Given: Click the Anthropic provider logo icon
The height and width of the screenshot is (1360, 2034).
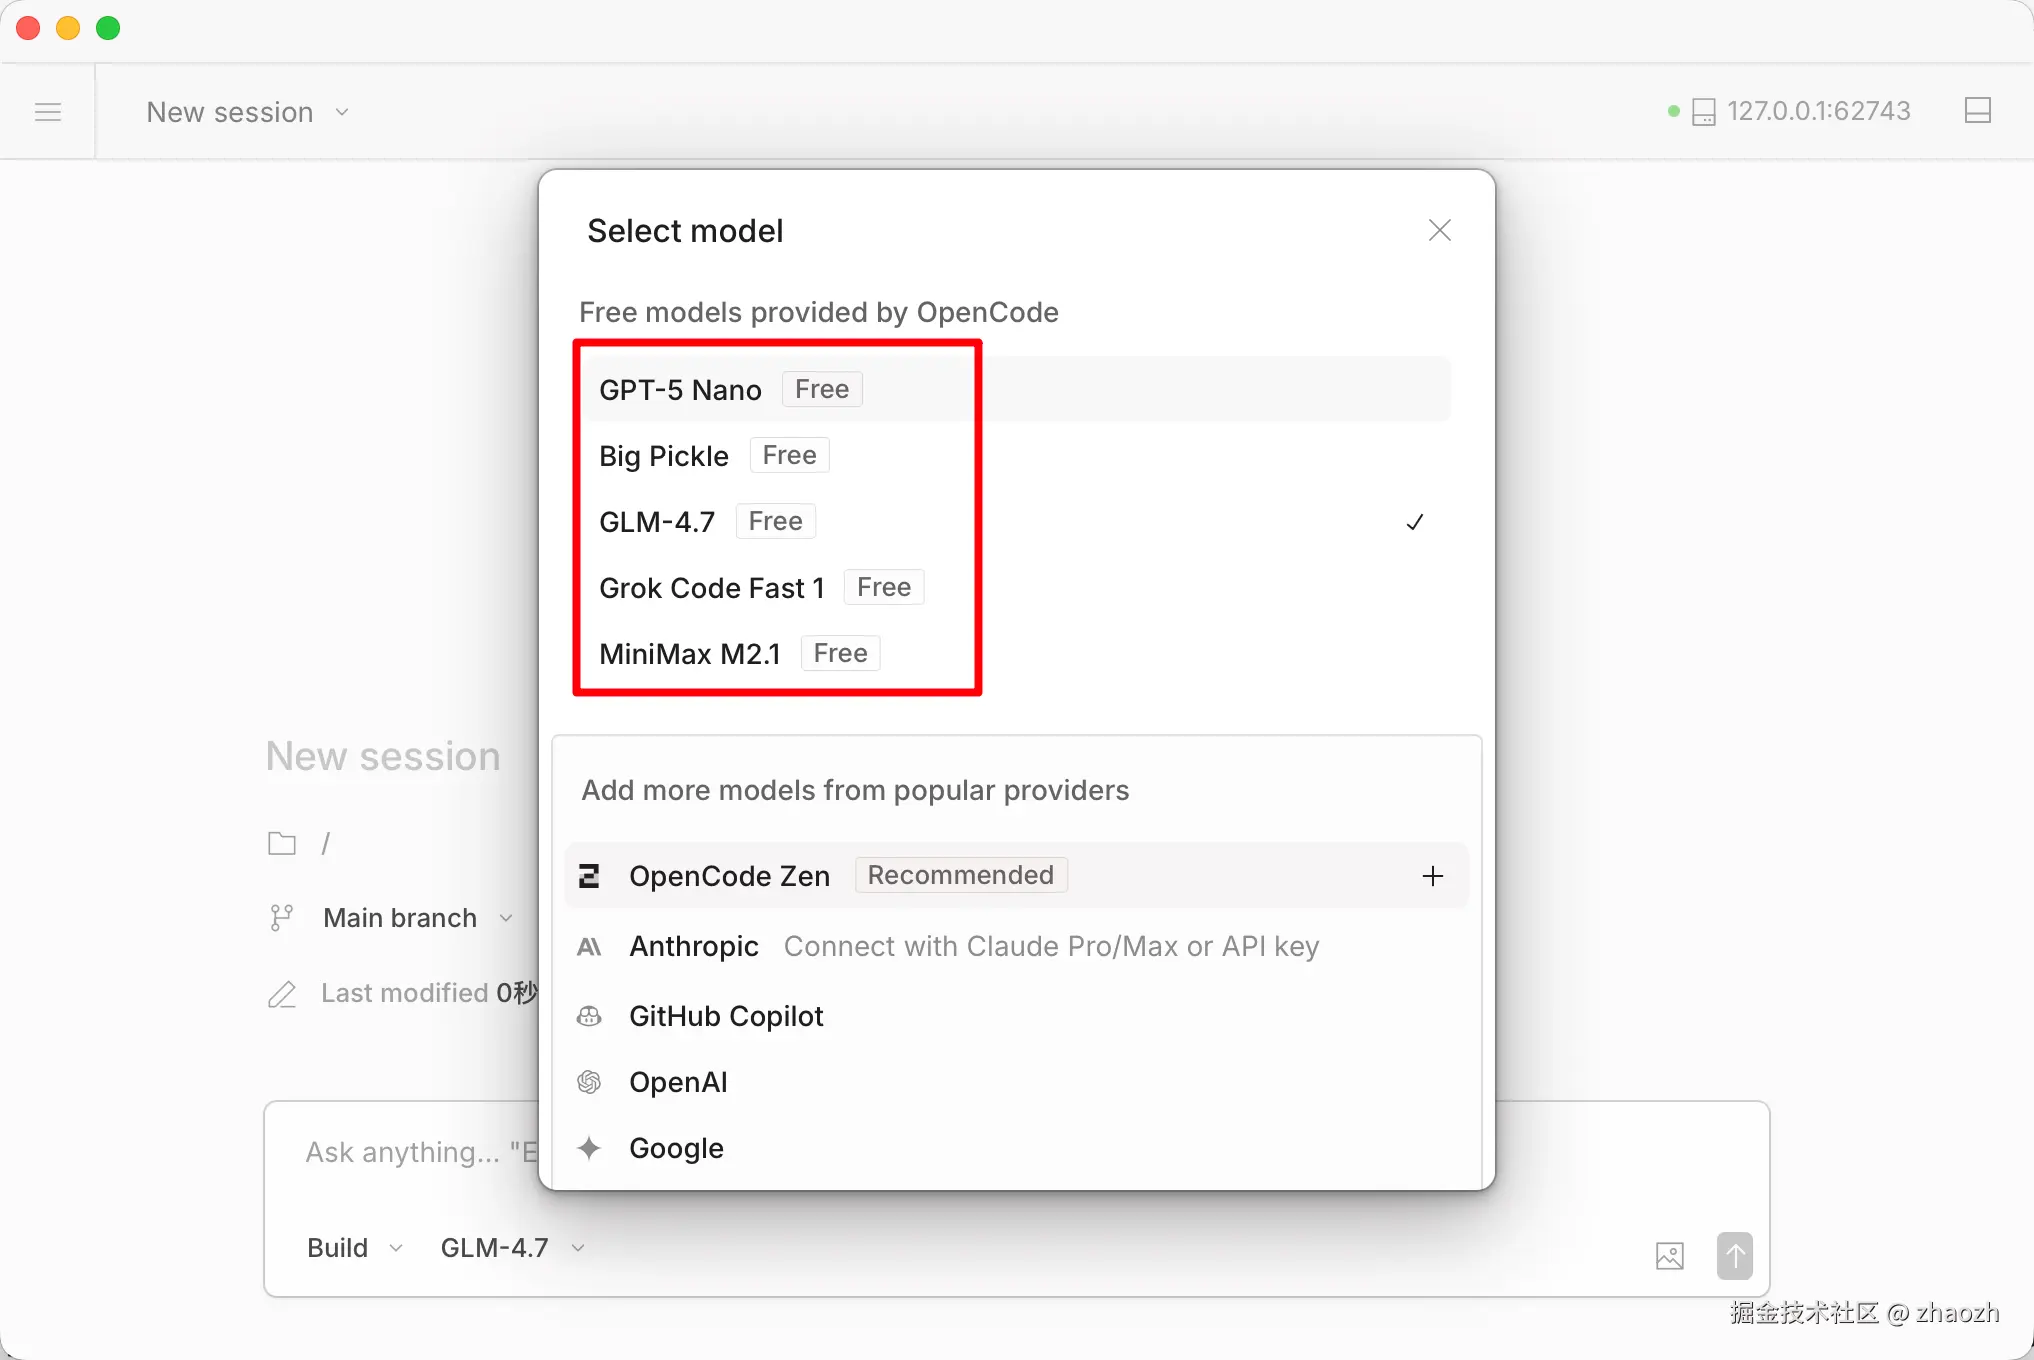Looking at the screenshot, I should (589, 946).
